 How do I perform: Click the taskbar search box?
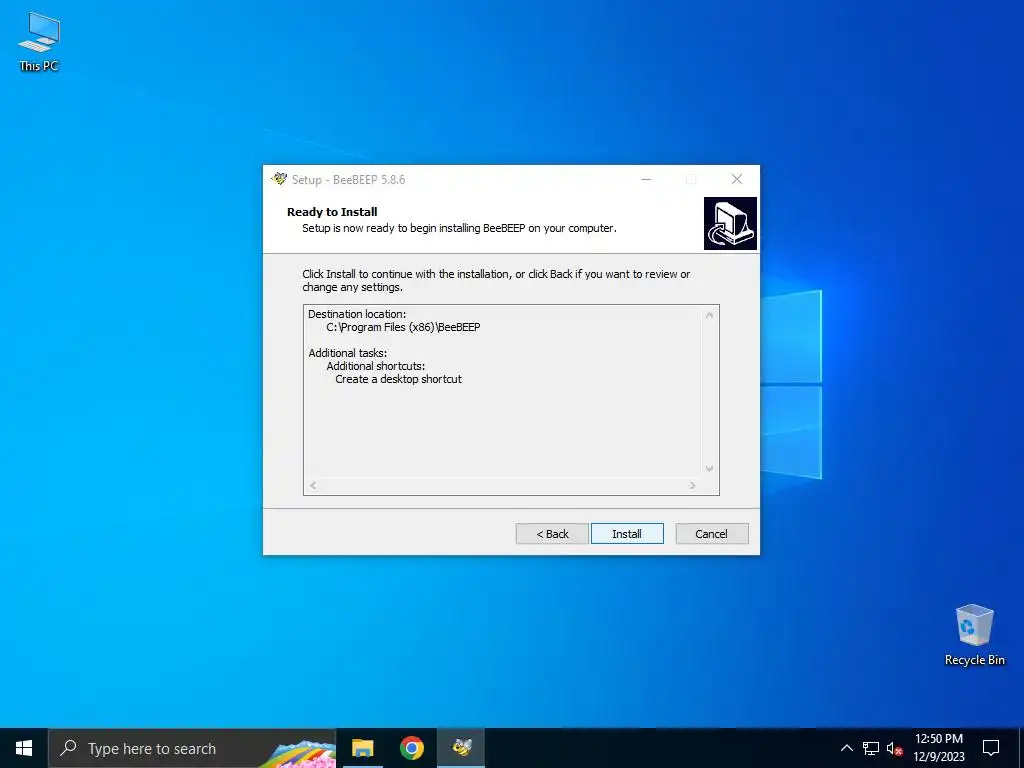tap(193, 748)
